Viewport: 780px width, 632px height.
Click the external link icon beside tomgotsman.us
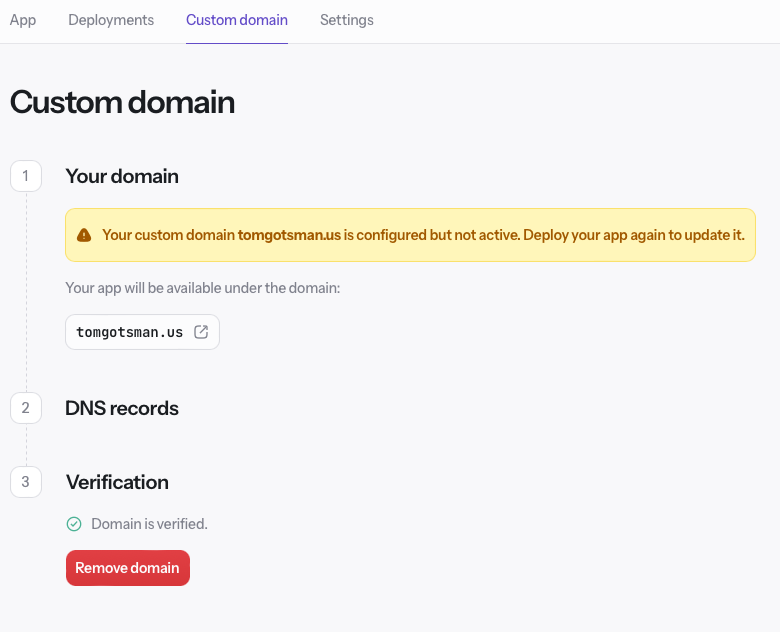coord(201,333)
